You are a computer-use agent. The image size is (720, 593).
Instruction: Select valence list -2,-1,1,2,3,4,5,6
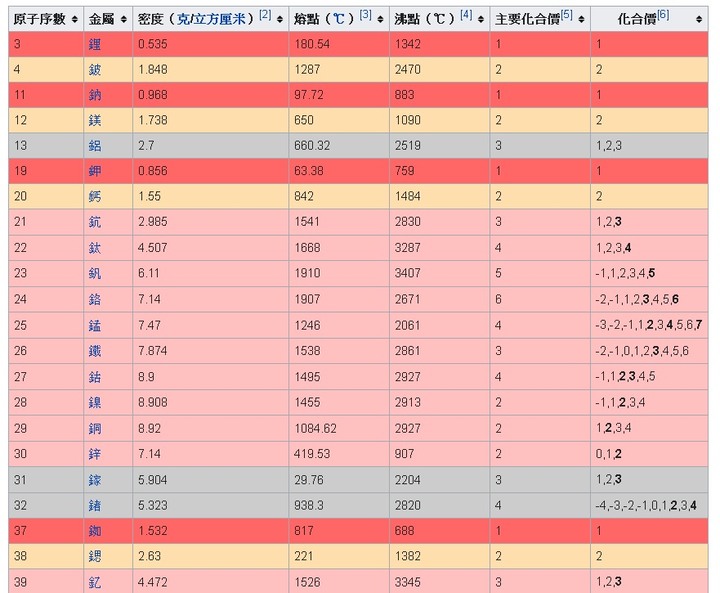(637, 299)
